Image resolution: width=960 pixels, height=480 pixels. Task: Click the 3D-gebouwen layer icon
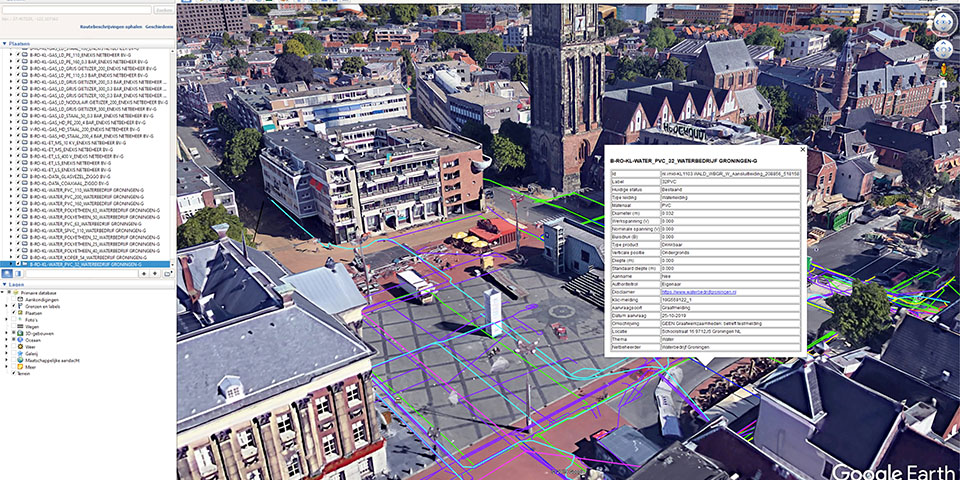click(x=20, y=333)
